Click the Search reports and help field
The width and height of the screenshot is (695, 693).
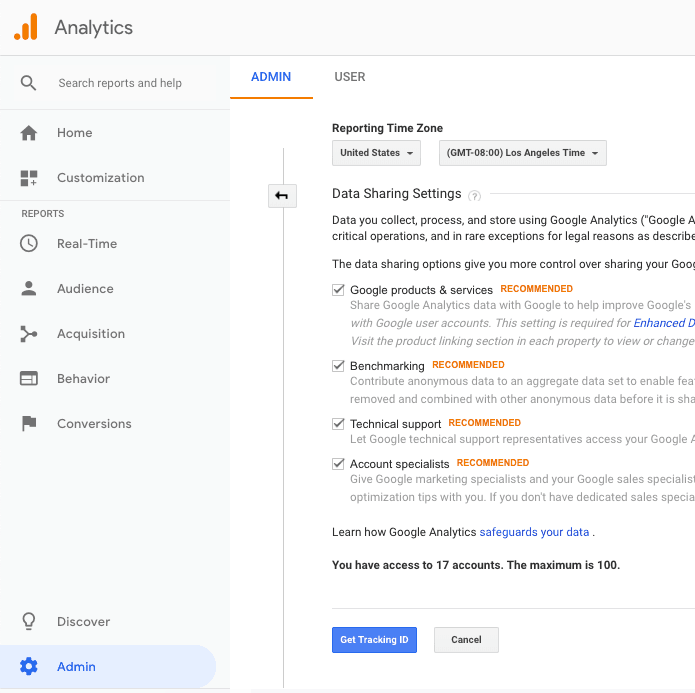pyautogui.click(x=120, y=83)
